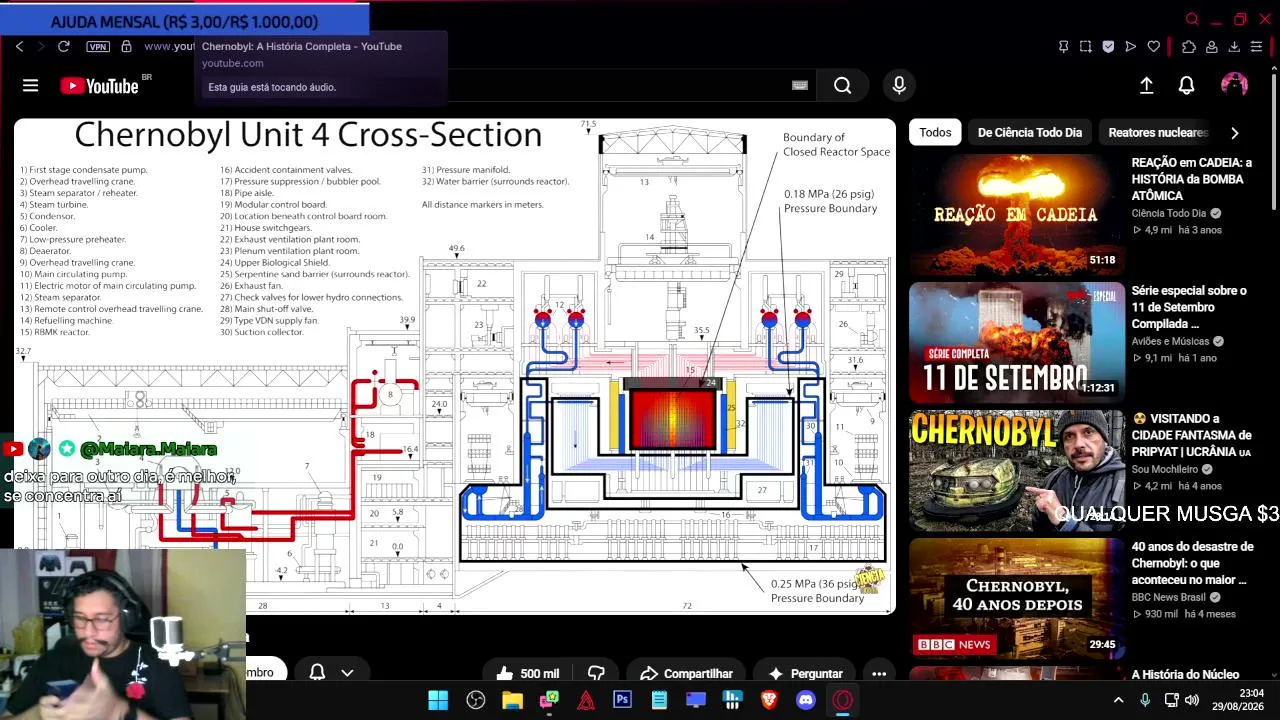Open '40 anos do desastre de Chernobyl' title
Screen dimensions: 1280x720
coord(1192,563)
